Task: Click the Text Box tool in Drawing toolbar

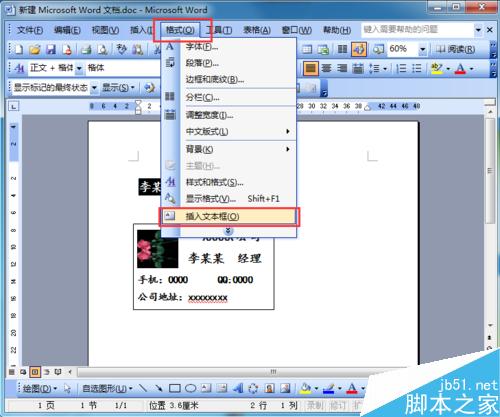Action: pyautogui.click(x=206, y=388)
